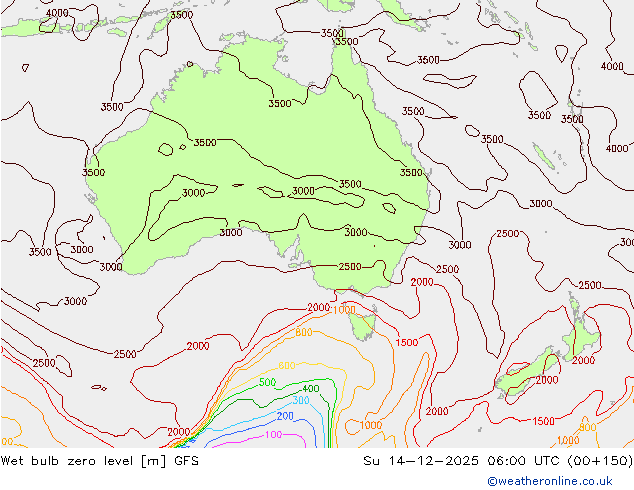
Task: Select the 'Su 14-12-2025 06:00 UTC (00+150)' timestamp
Action: (498, 461)
